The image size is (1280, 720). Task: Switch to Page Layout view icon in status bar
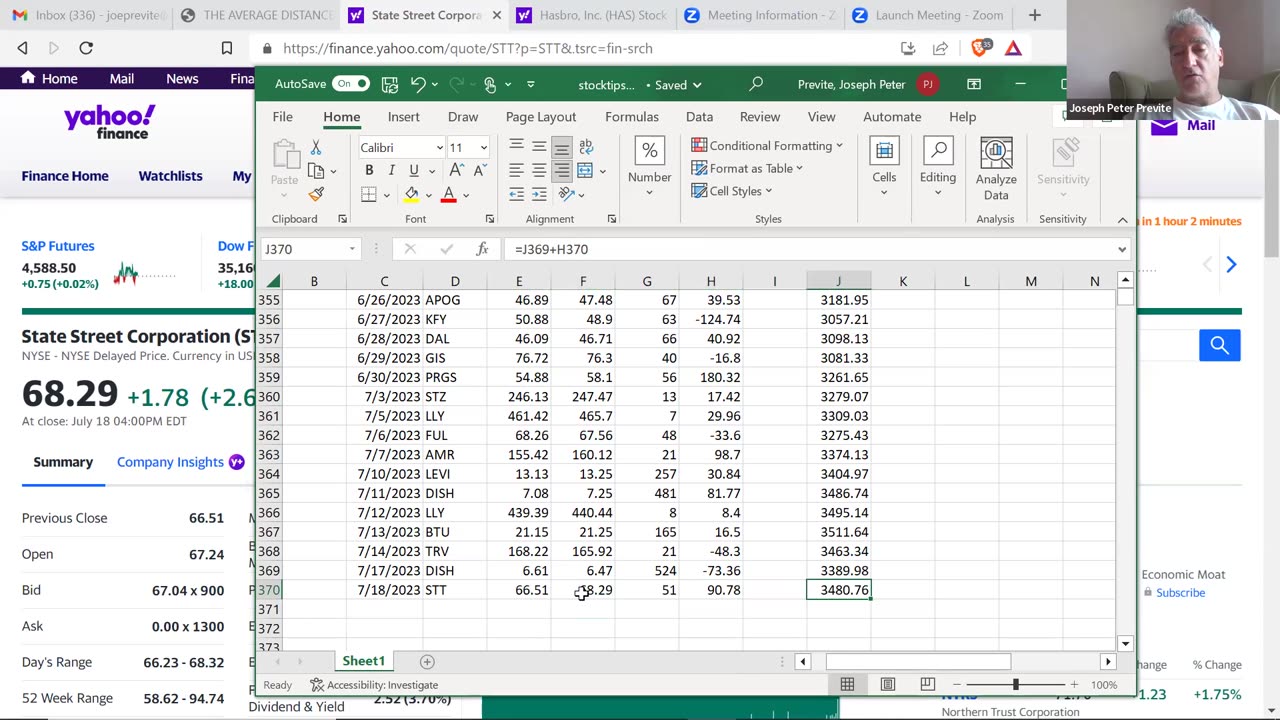click(x=887, y=685)
